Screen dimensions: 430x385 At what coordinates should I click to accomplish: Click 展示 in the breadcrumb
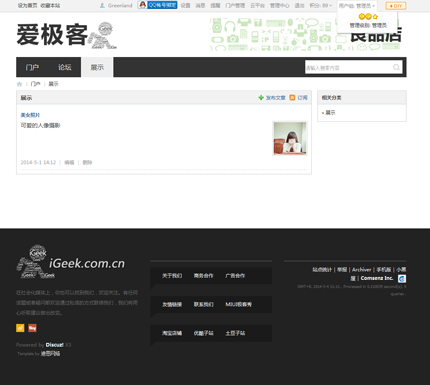(54, 84)
